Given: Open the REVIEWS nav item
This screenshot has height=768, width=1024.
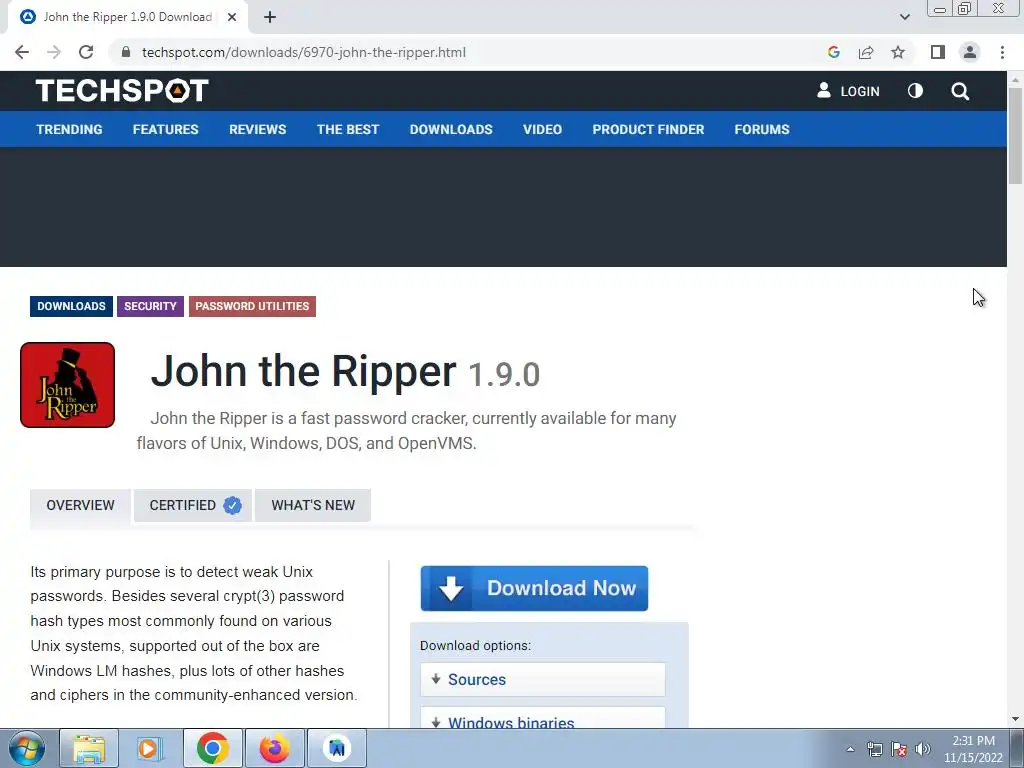Looking at the screenshot, I should pos(257,129).
